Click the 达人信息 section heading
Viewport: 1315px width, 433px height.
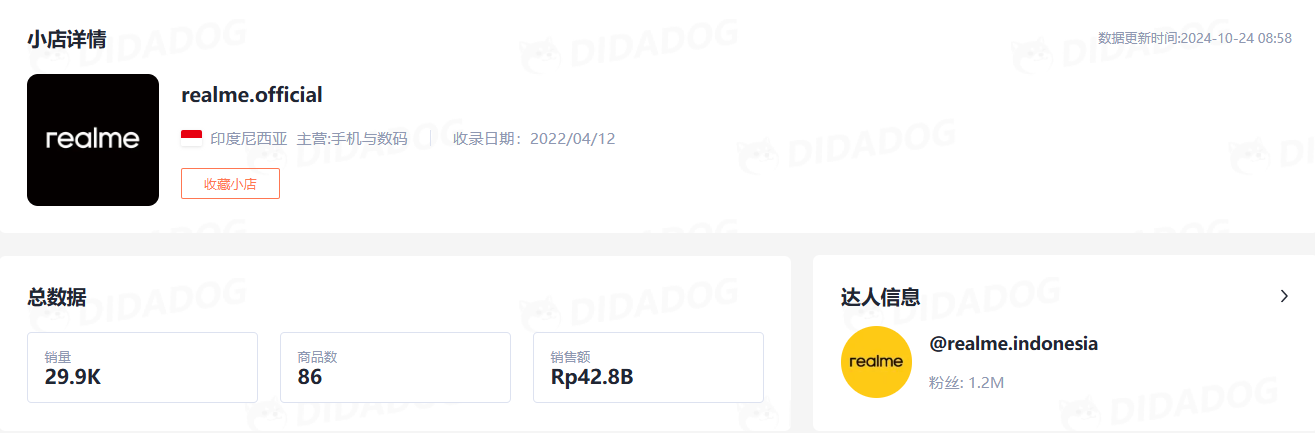pyautogui.click(x=881, y=297)
